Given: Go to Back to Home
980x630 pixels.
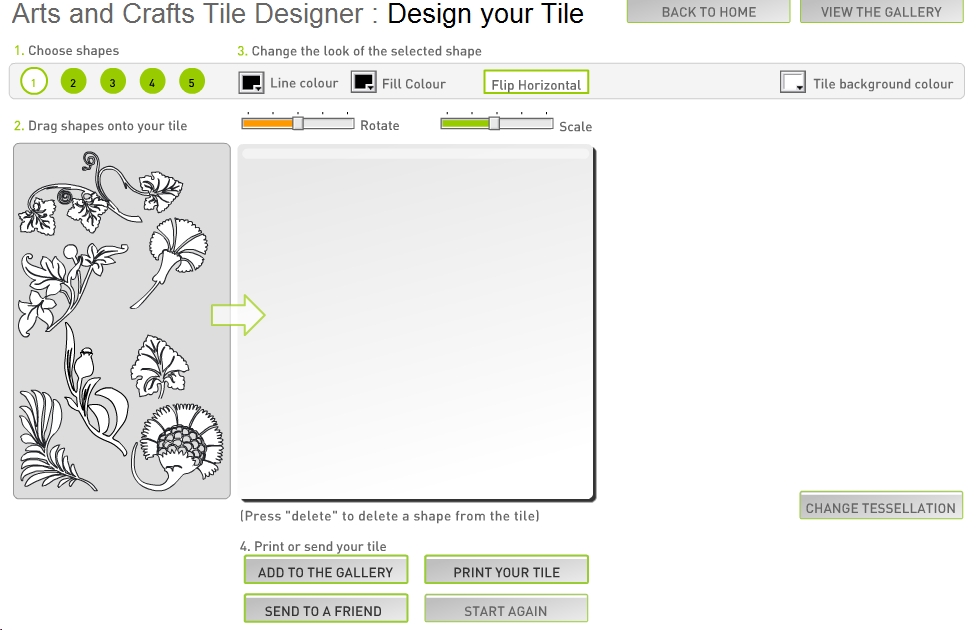Looking at the screenshot, I should coord(708,12).
